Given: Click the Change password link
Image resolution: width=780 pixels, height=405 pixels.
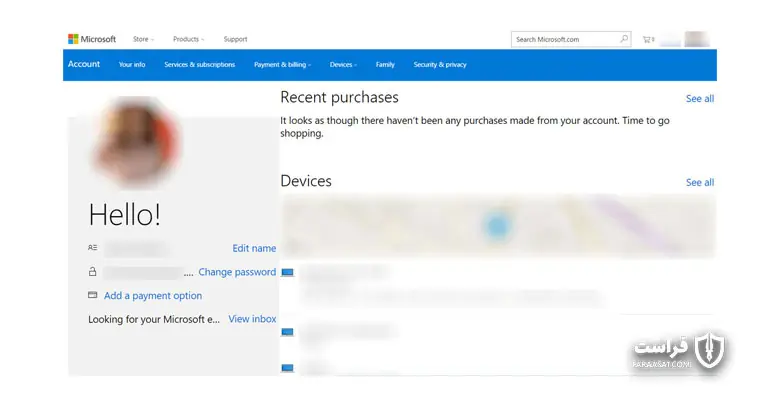Looking at the screenshot, I should pos(237,272).
